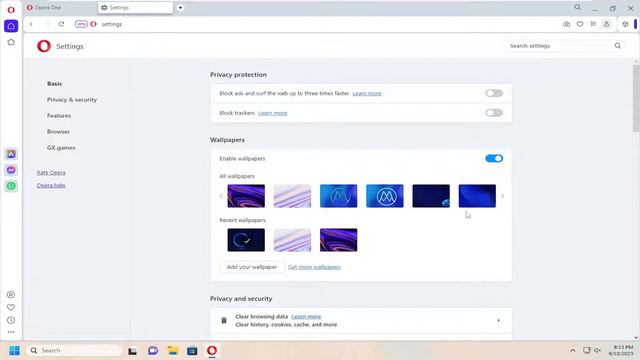The height and width of the screenshot is (360, 640).
Task: Select the light marble wallpaper in Recent wallpapers
Action: (292, 240)
